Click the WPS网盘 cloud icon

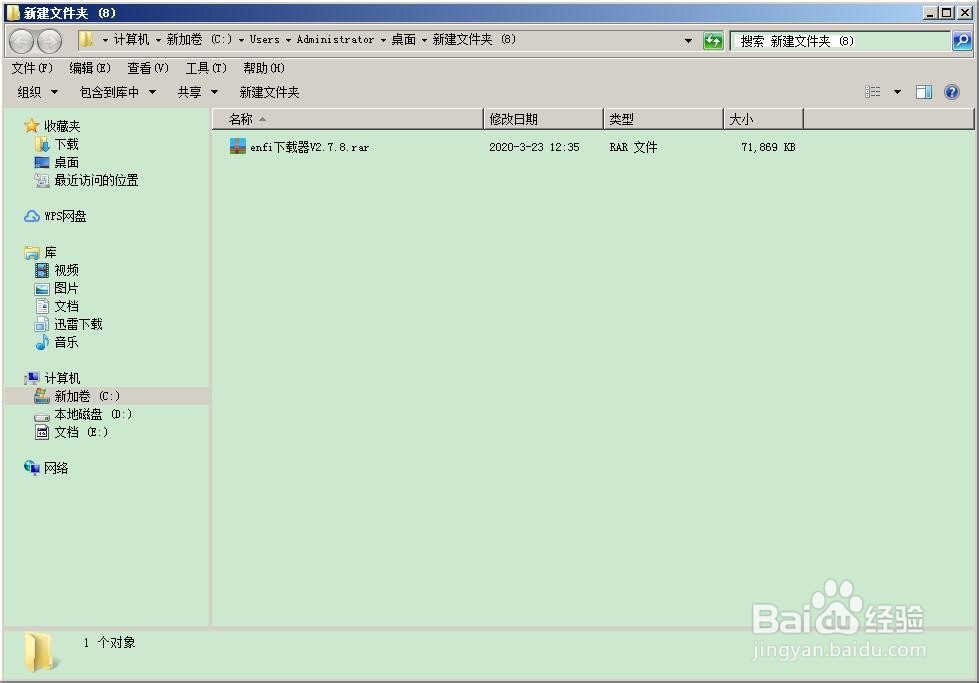point(32,217)
